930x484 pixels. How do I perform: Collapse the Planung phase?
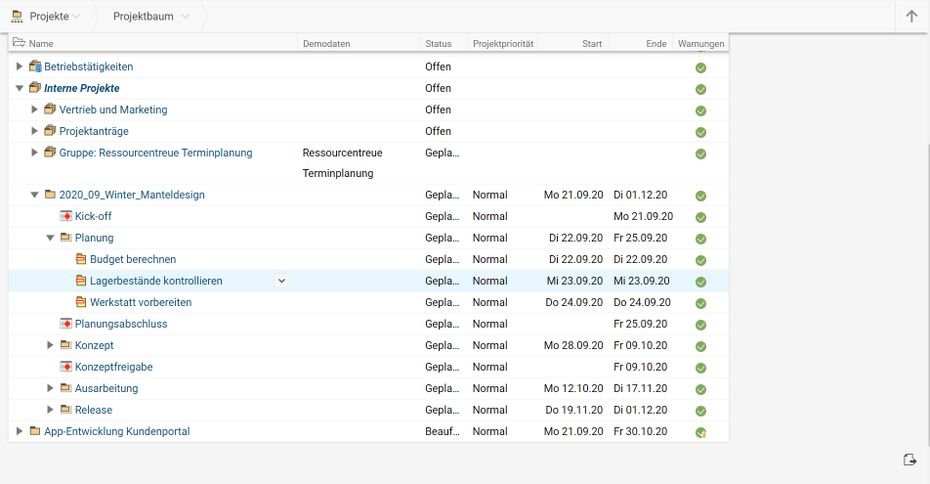click(50, 237)
